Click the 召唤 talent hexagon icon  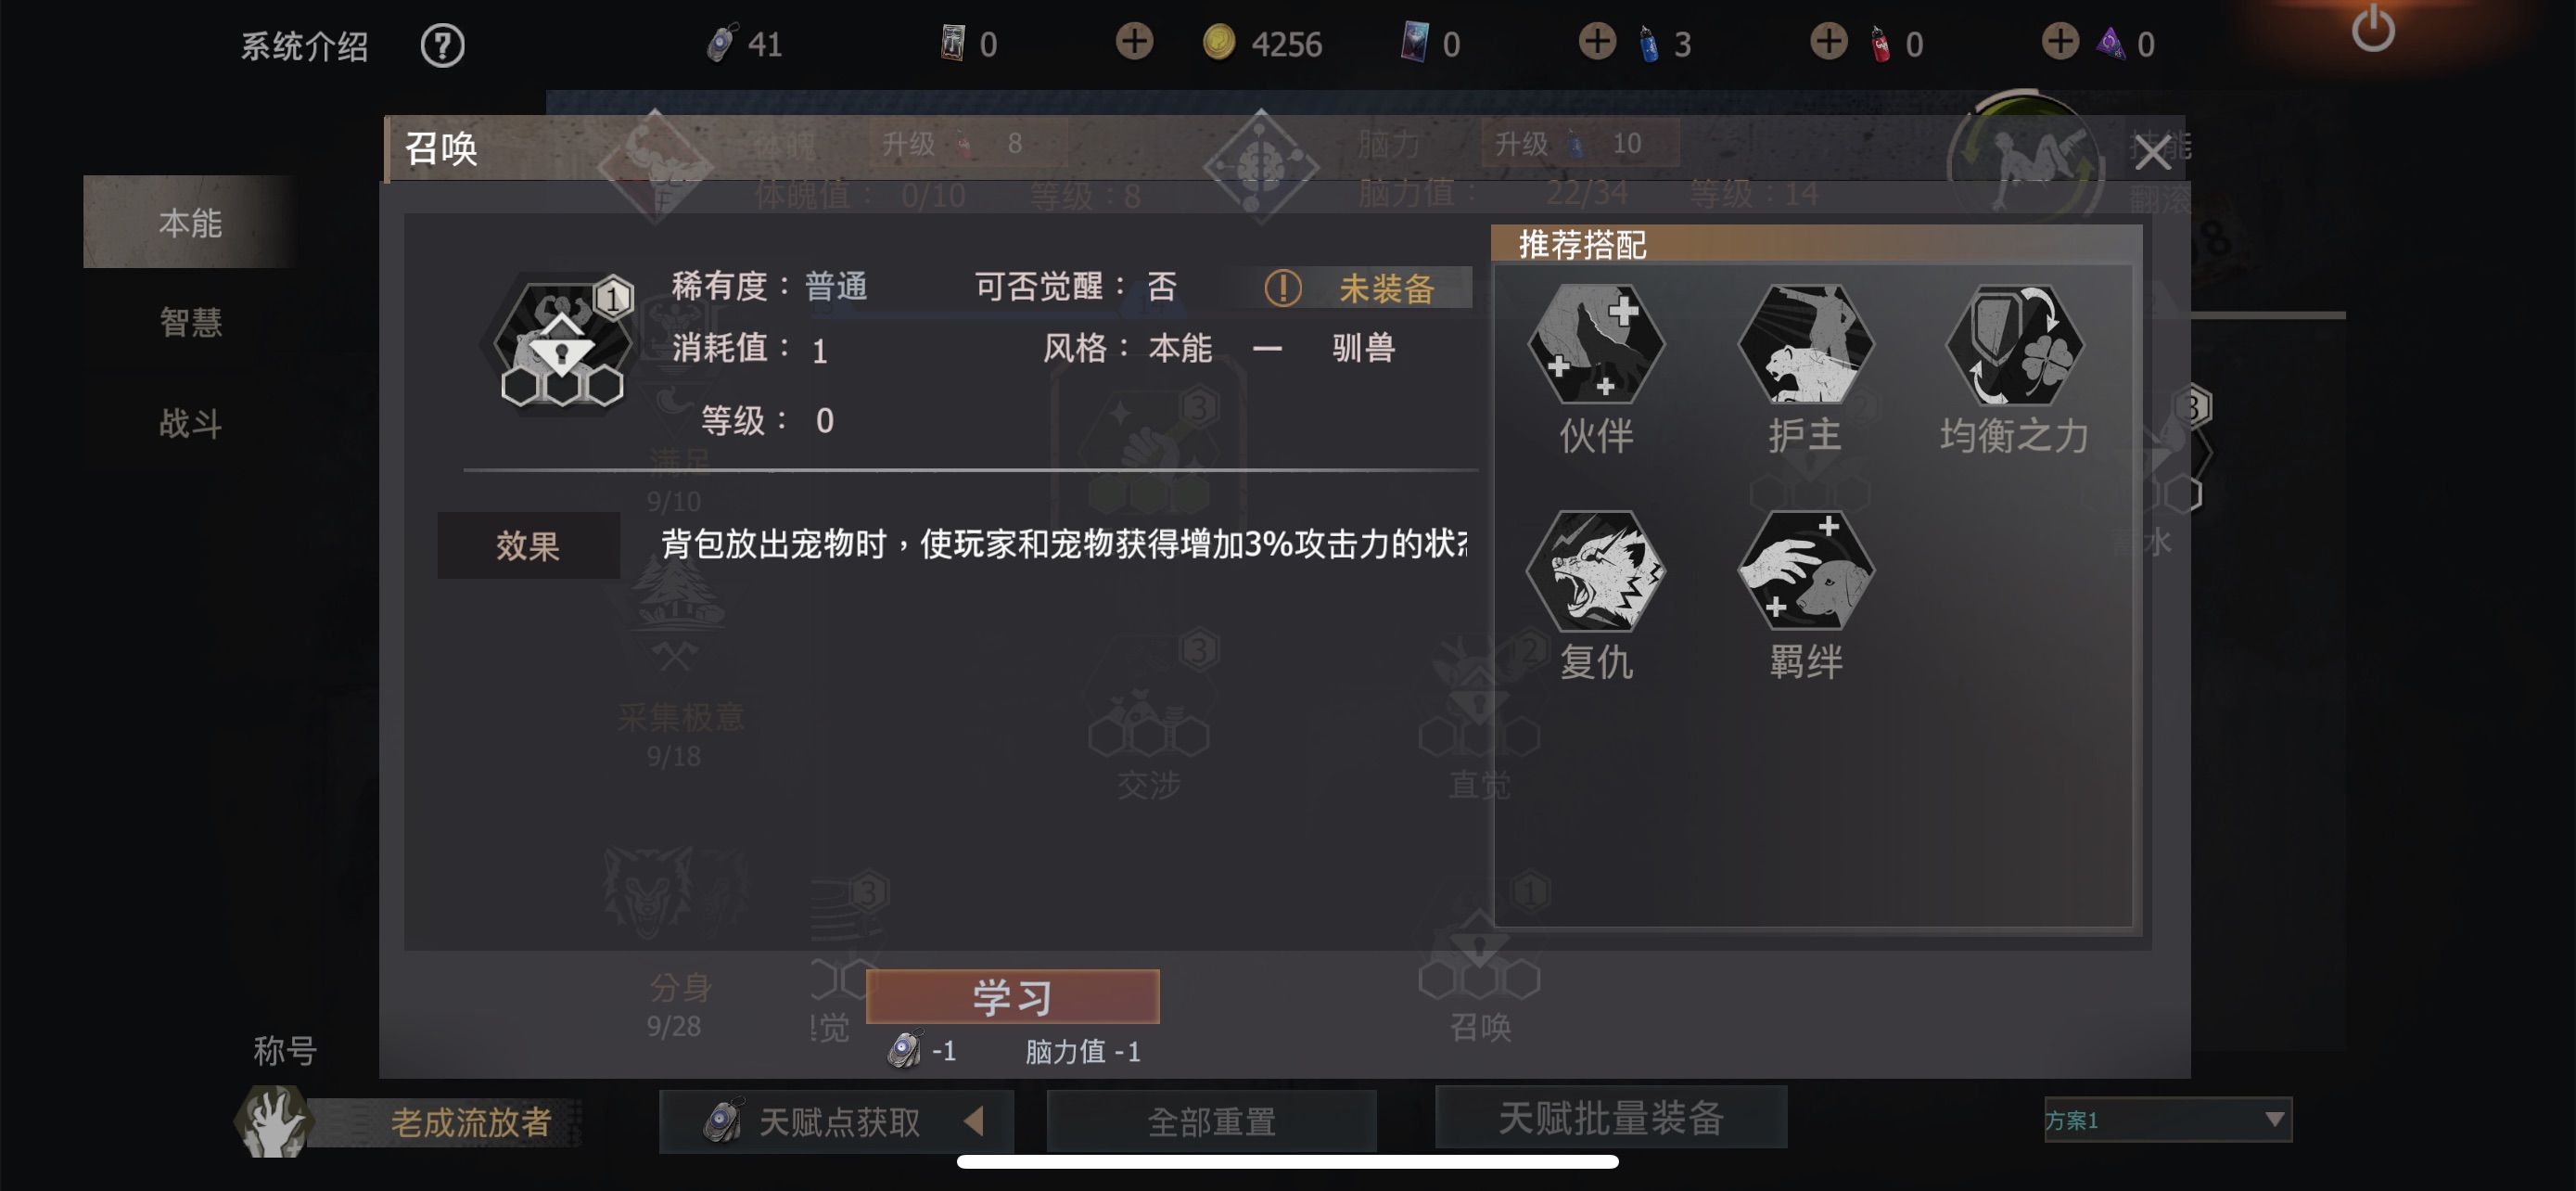tap(562, 345)
